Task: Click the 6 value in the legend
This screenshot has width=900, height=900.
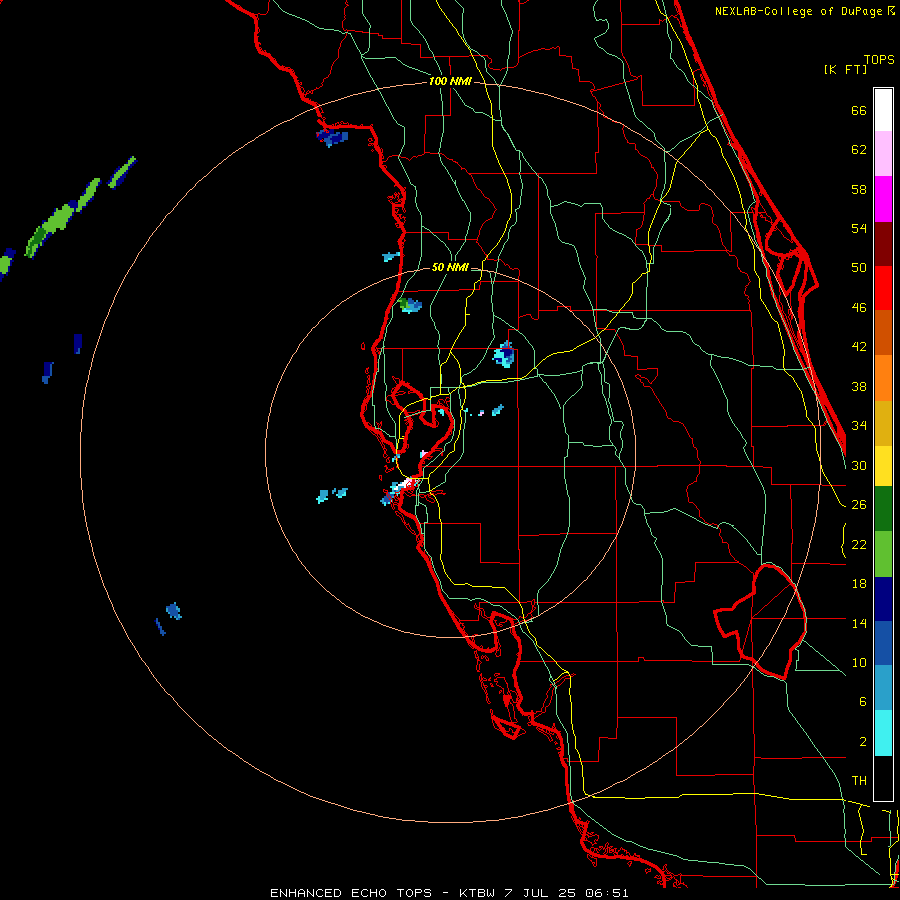Action: (863, 702)
